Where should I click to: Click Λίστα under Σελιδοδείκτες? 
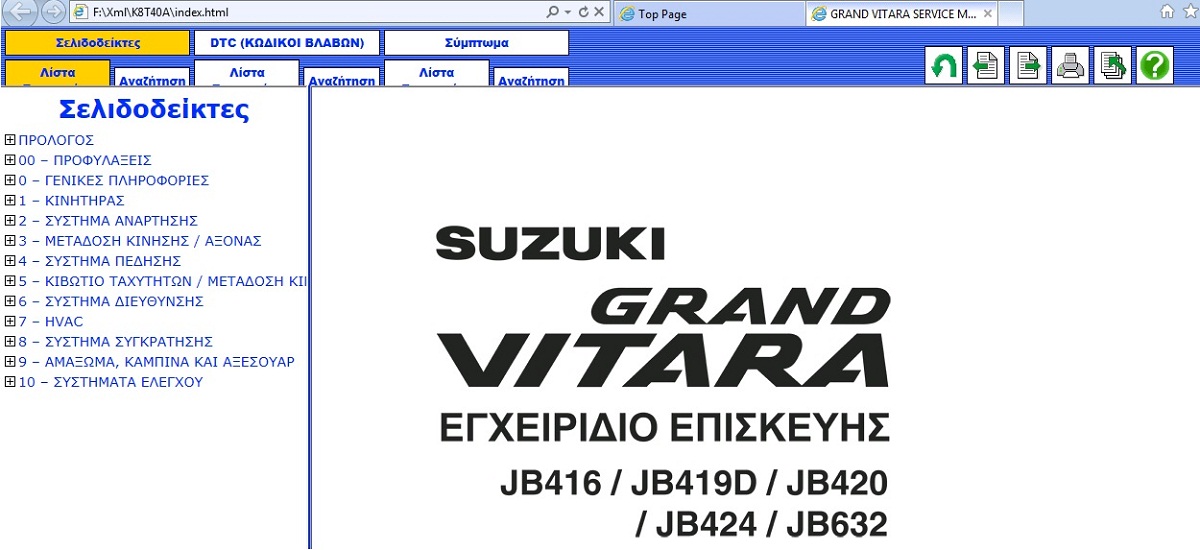[x=57, y=73]
